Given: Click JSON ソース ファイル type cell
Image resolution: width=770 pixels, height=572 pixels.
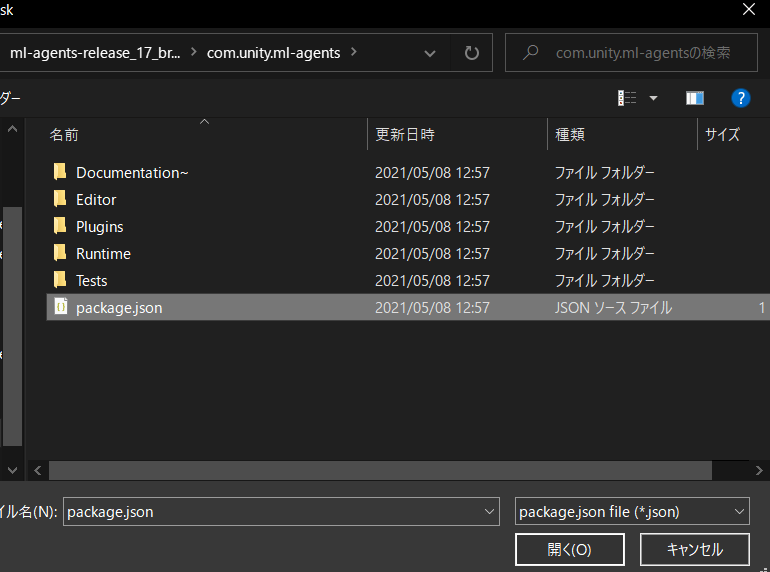Looking at the screenshot, I should point(613,307).
